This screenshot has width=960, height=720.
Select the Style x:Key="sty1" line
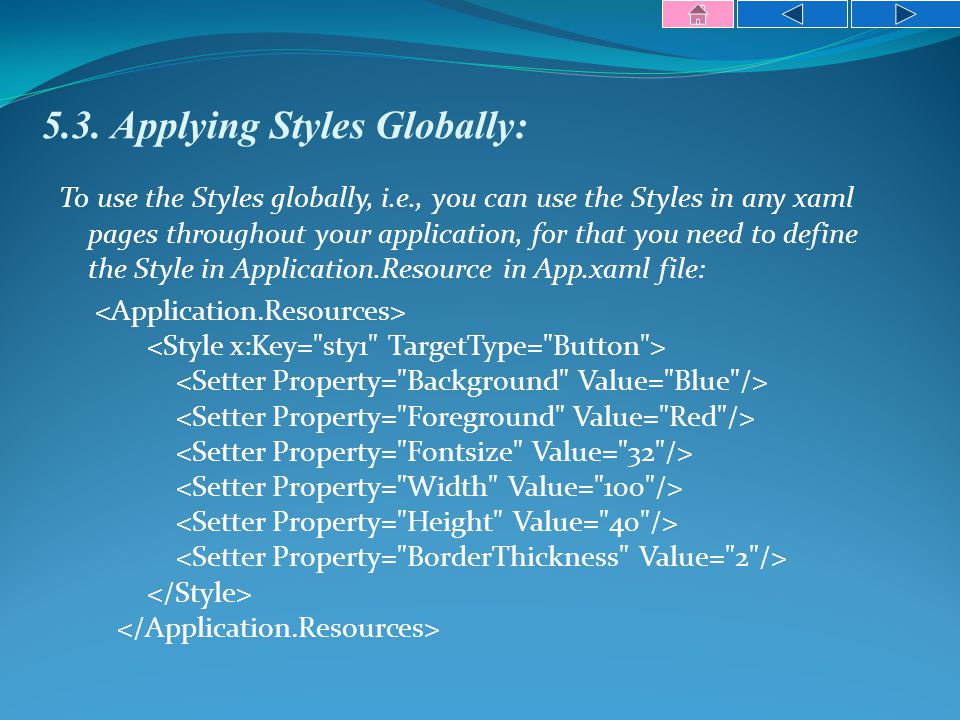tap(406, 347)
